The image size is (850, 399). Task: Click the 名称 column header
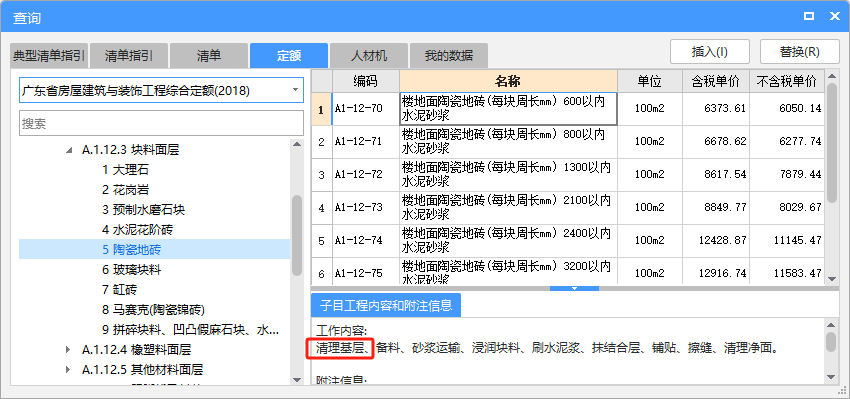point(508,81)
